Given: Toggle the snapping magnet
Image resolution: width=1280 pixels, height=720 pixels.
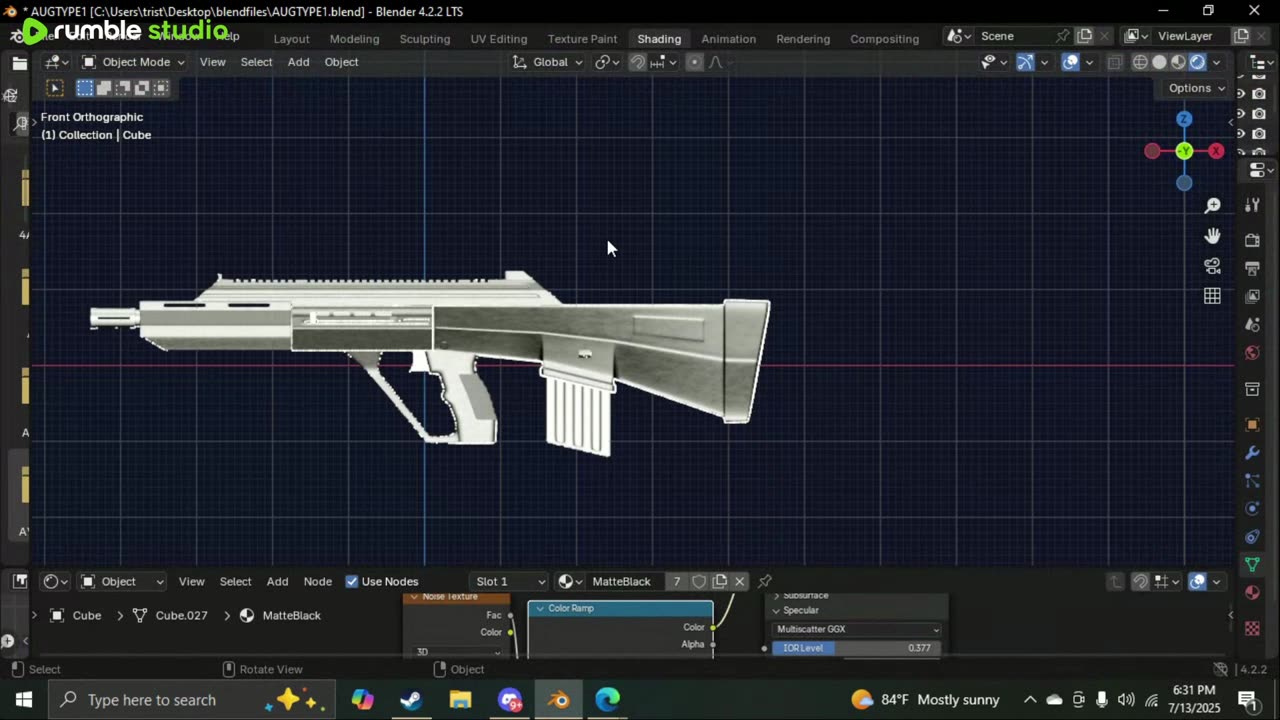Looking at the screenshot, I should tap(637, 62).
